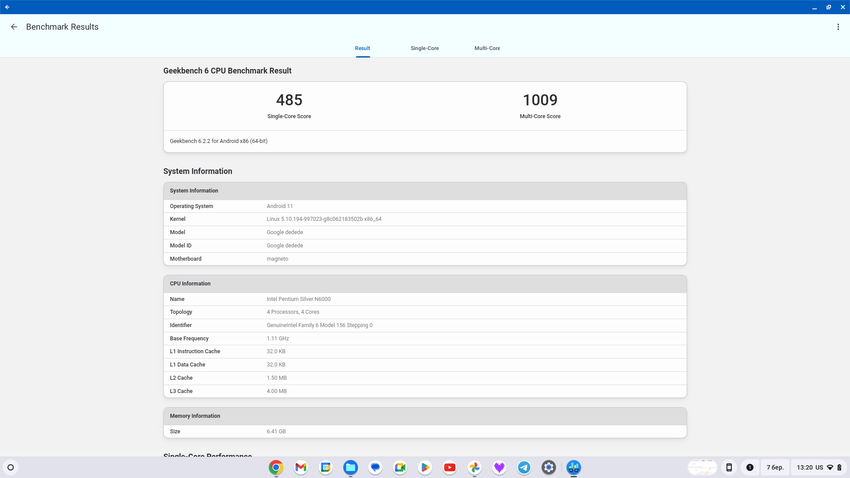Go back using the Benchmark Results arrow
The width and height of the screenshot is (850, 478).
pos(14,27)
